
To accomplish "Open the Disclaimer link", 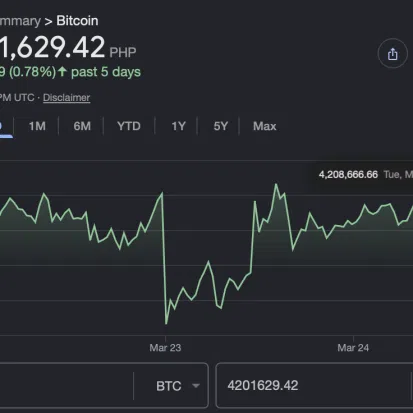I will tap(66, 98).
